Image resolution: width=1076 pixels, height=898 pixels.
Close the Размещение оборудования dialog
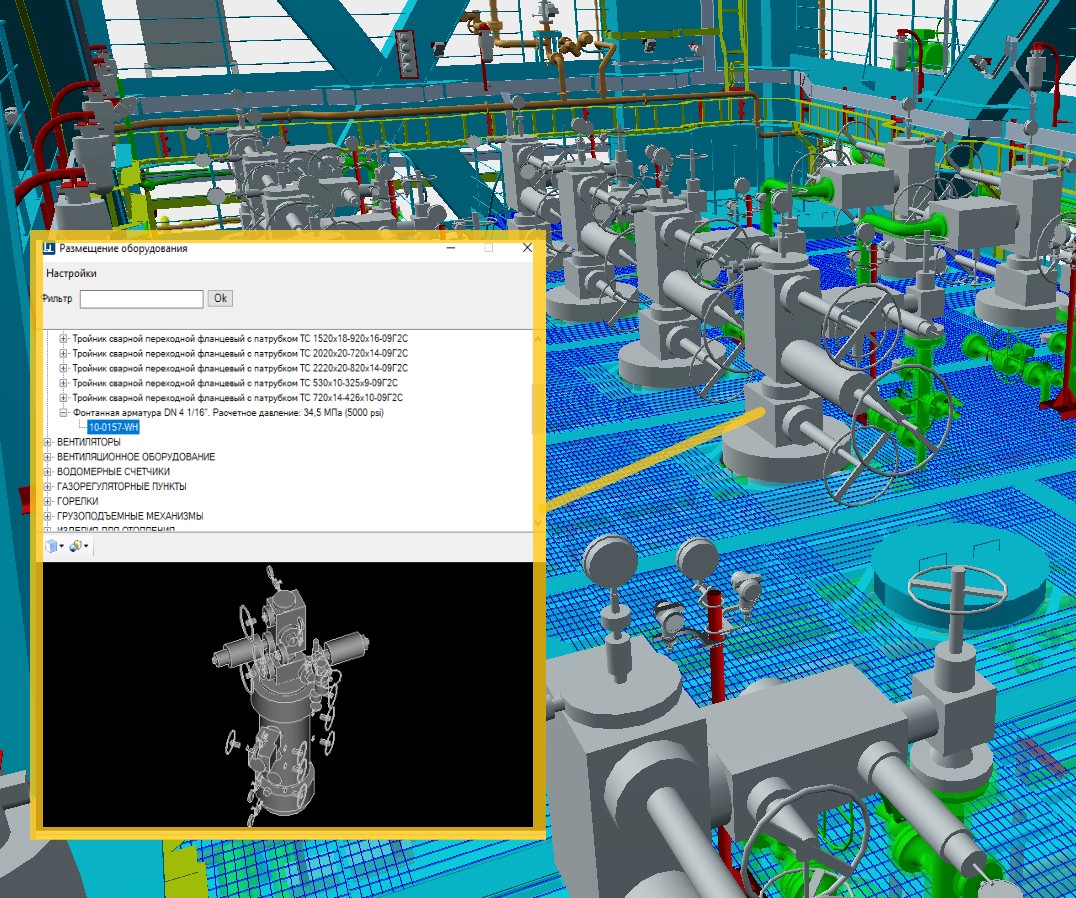[527, 248]
